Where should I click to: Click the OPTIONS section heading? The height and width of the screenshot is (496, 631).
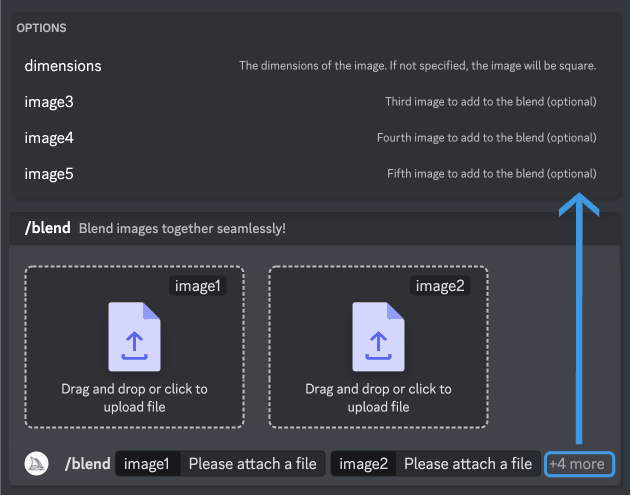point(41,28)
